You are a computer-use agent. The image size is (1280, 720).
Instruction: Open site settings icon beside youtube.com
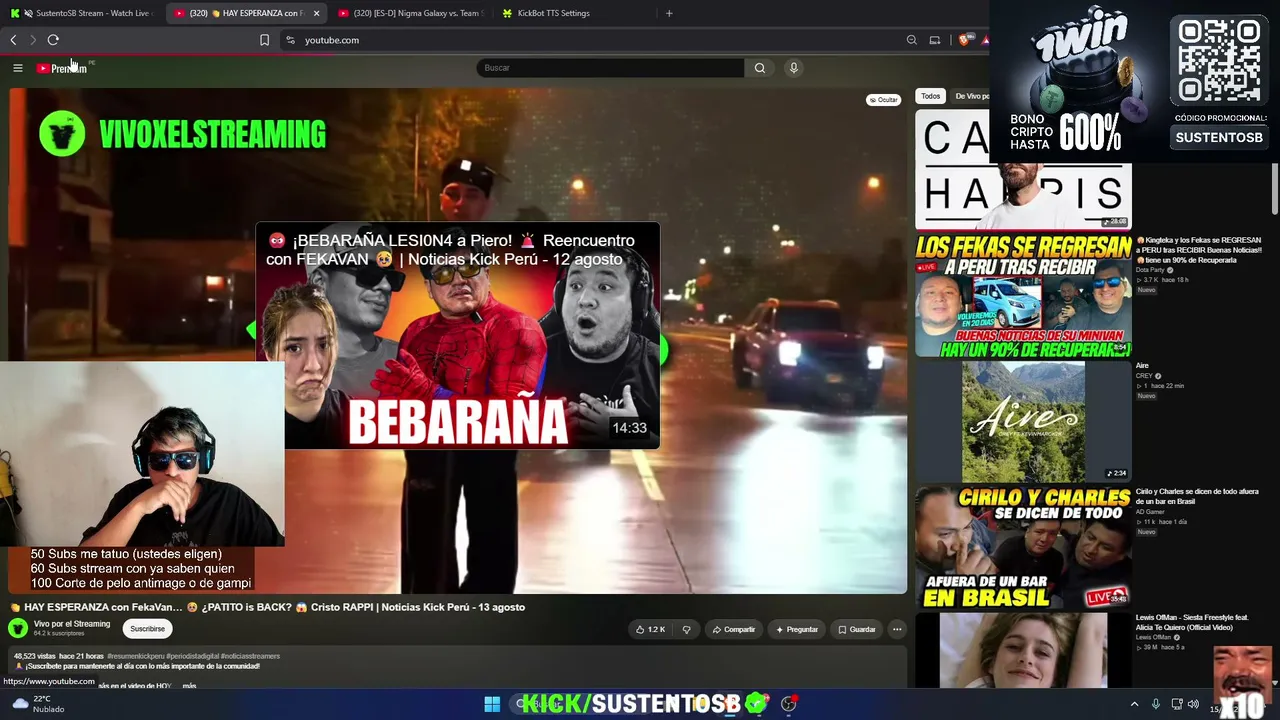[x=290, y=40]
